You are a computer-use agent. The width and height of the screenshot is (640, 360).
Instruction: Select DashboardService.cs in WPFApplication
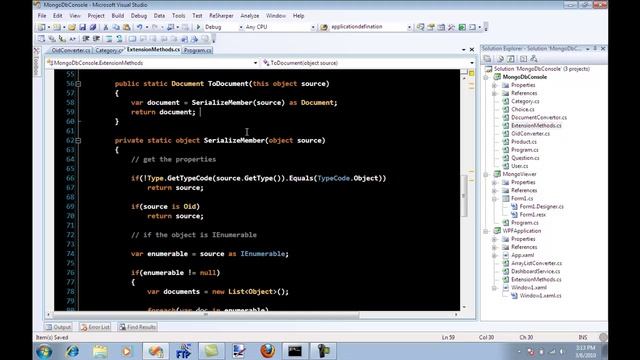536,271
